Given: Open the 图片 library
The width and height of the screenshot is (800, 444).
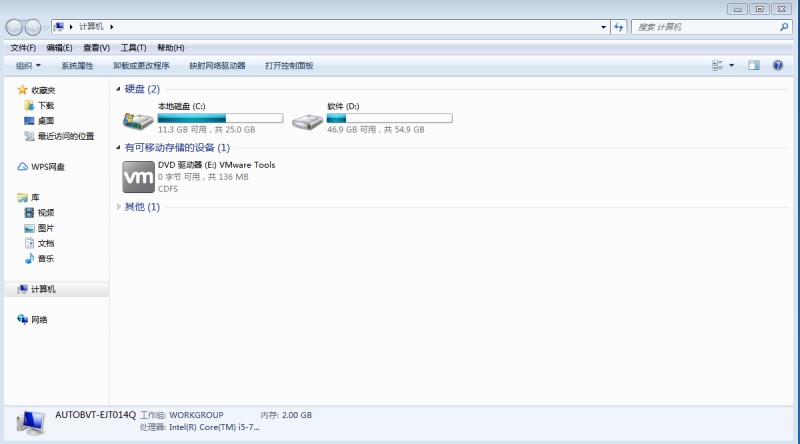Looking at the screenshot, I should point(46,228).
